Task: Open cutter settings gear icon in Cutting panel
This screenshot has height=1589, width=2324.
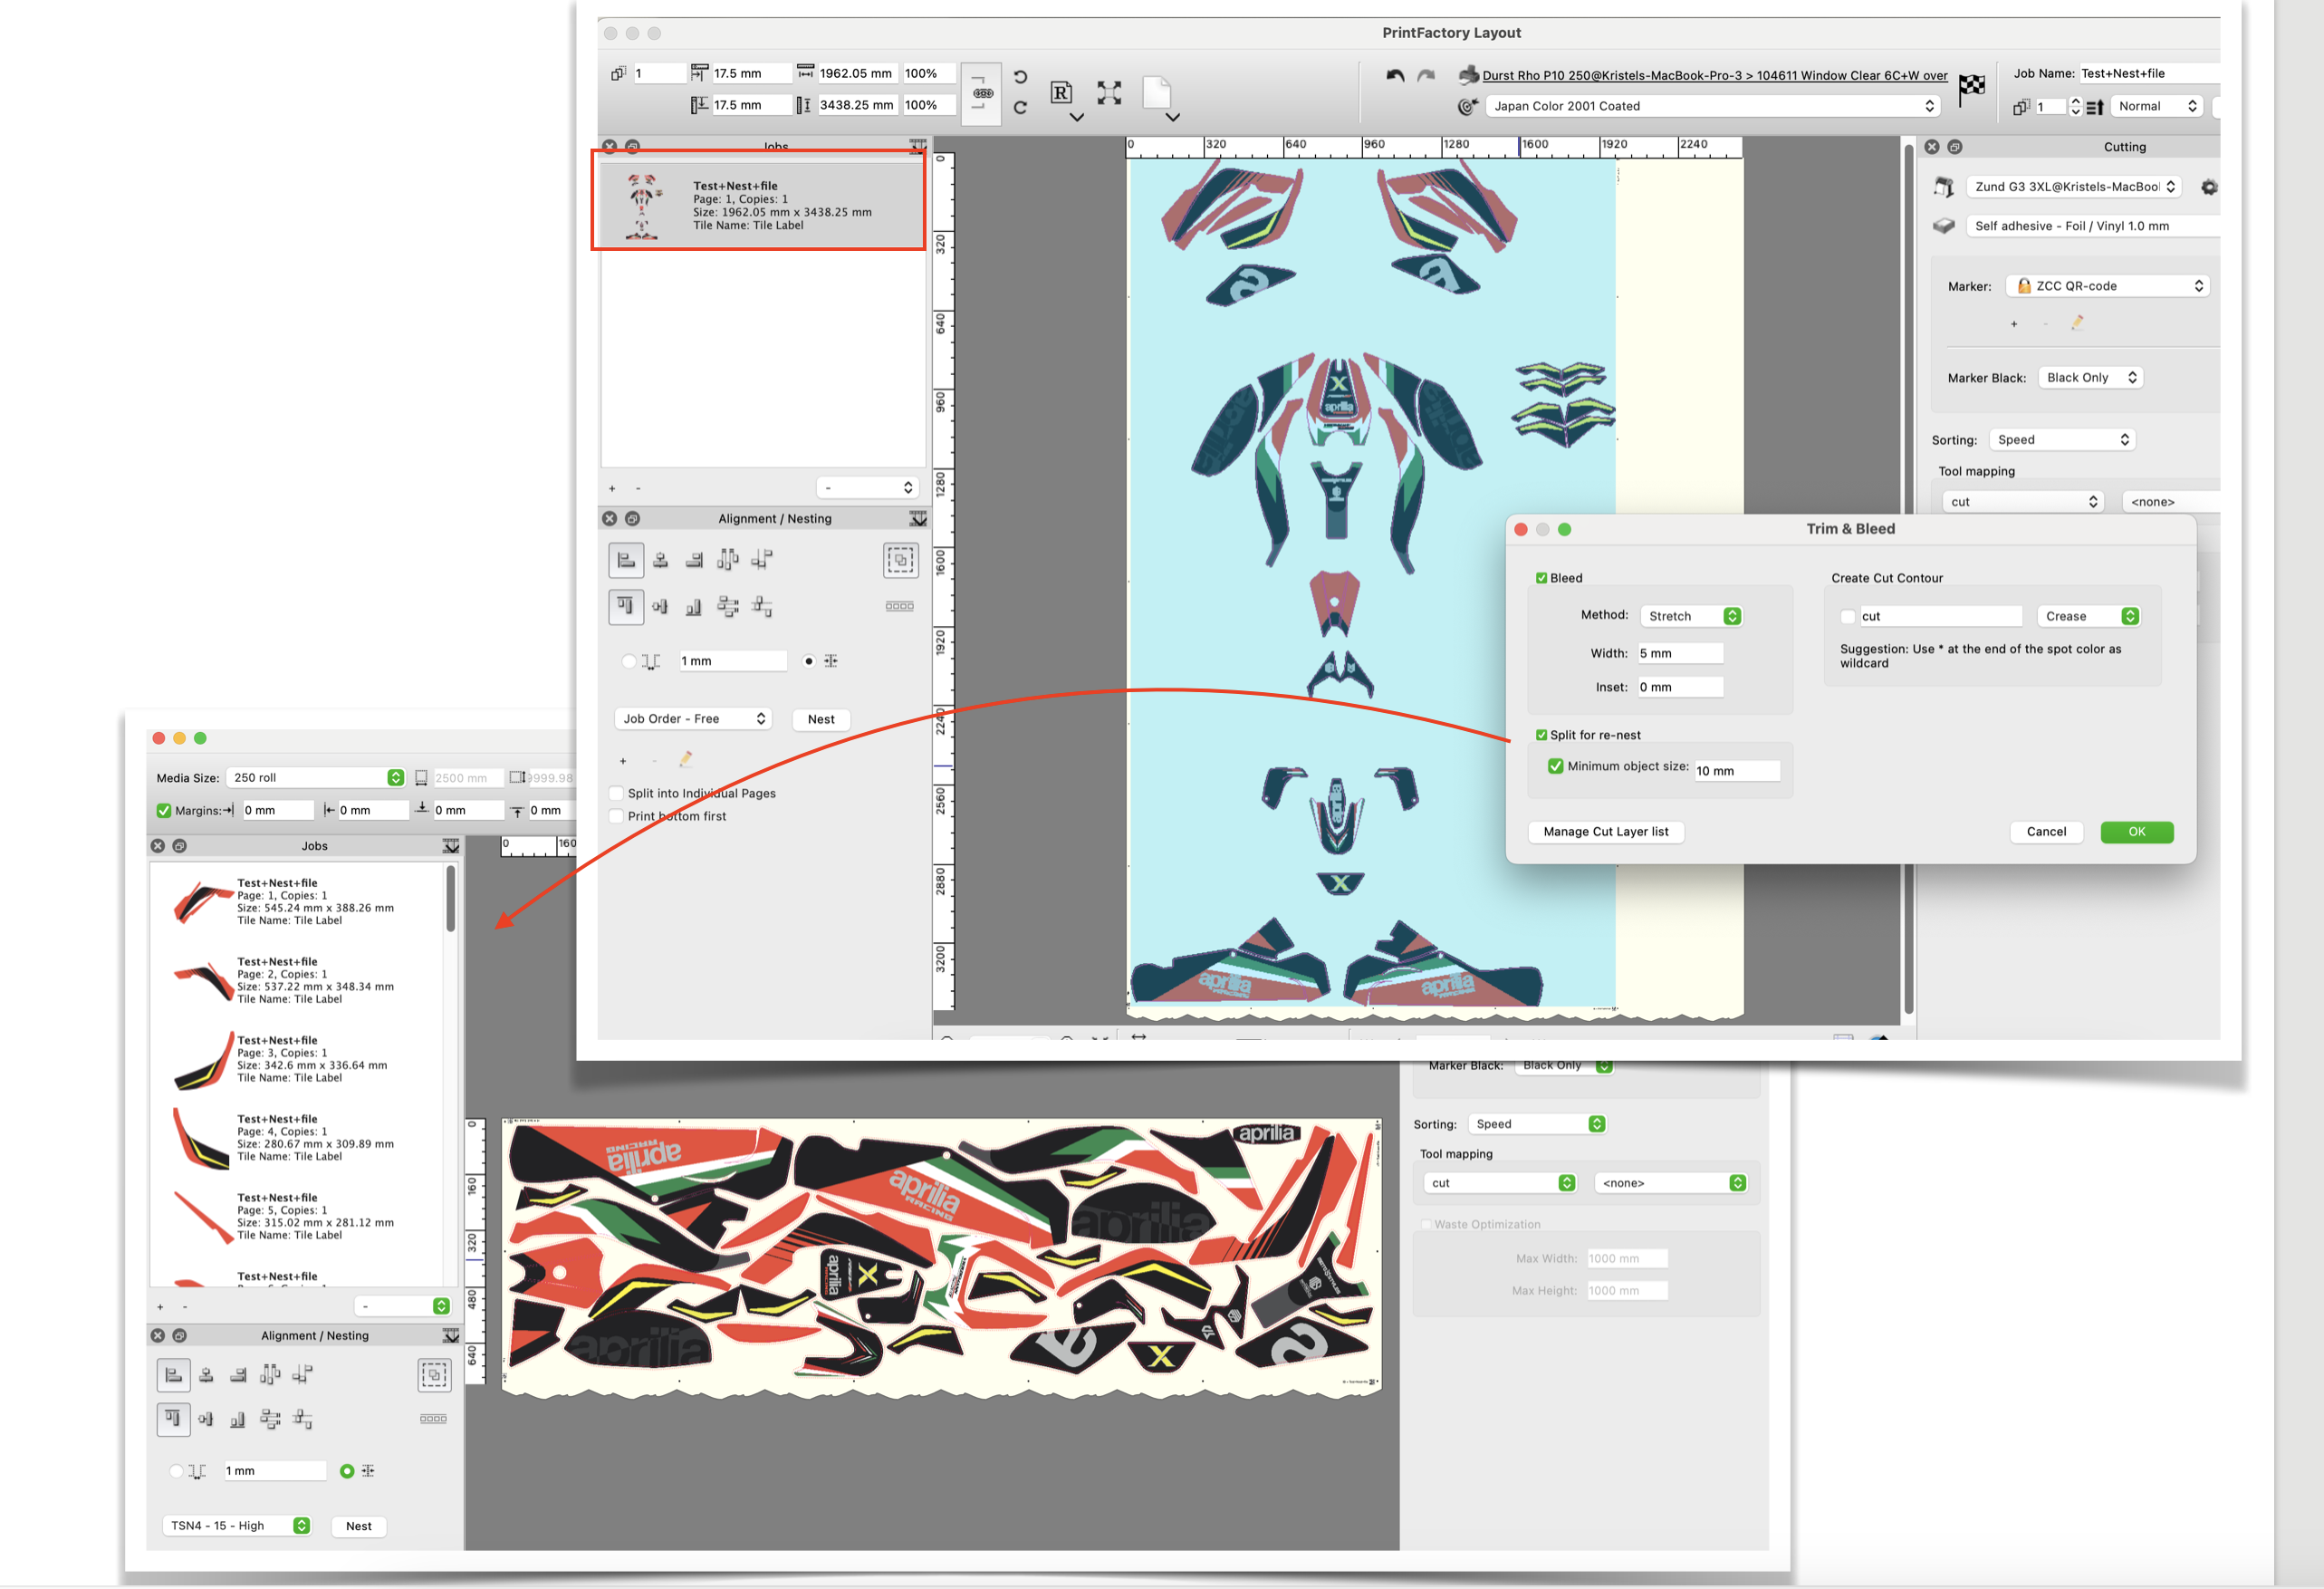Action: pyautogui.click(x=2209, y=187)
